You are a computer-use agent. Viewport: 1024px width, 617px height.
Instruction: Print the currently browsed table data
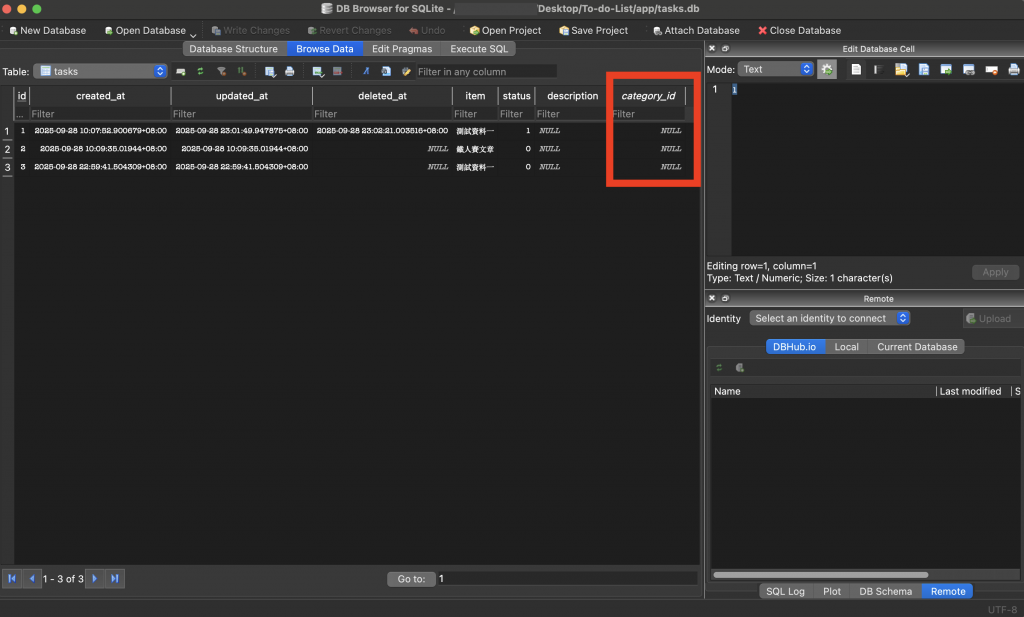point(289,71)
